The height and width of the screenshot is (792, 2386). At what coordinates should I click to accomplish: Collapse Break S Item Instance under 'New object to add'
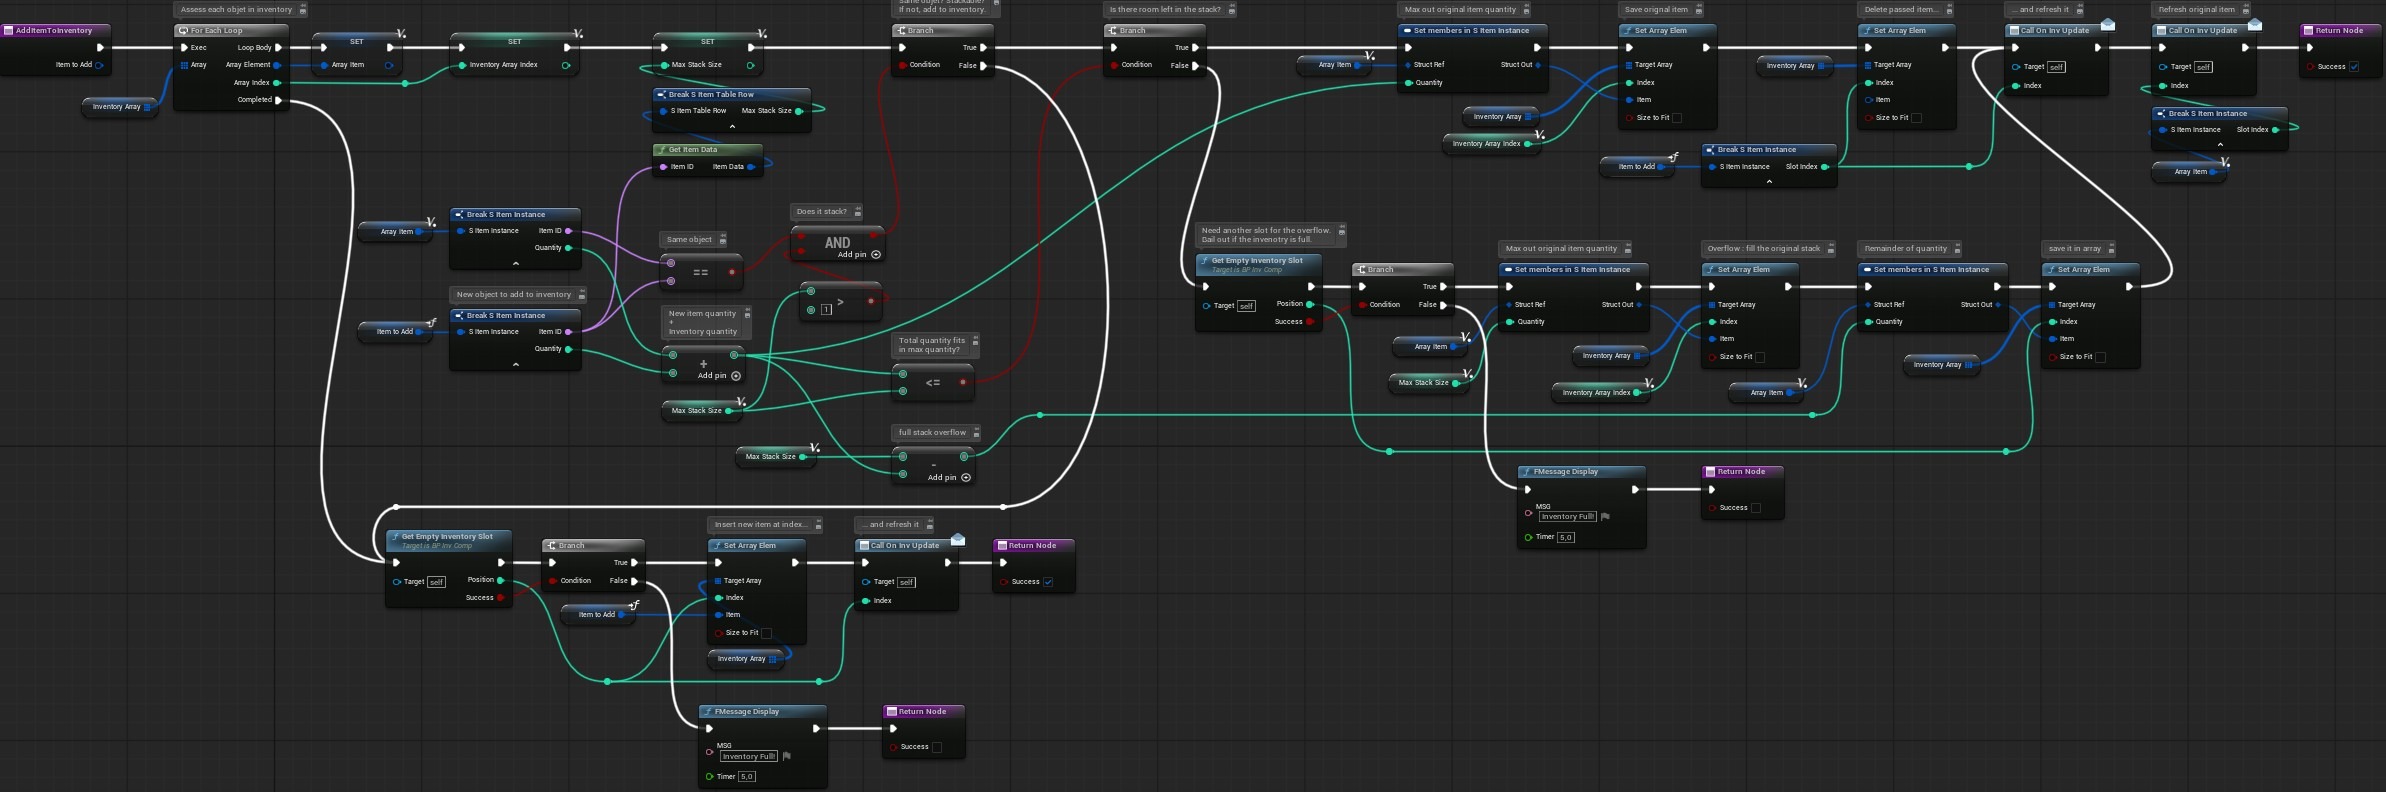[516, 365]
